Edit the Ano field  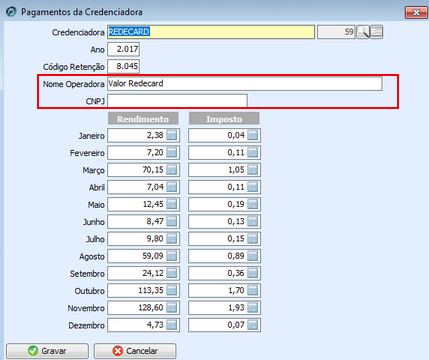[123, 49]
